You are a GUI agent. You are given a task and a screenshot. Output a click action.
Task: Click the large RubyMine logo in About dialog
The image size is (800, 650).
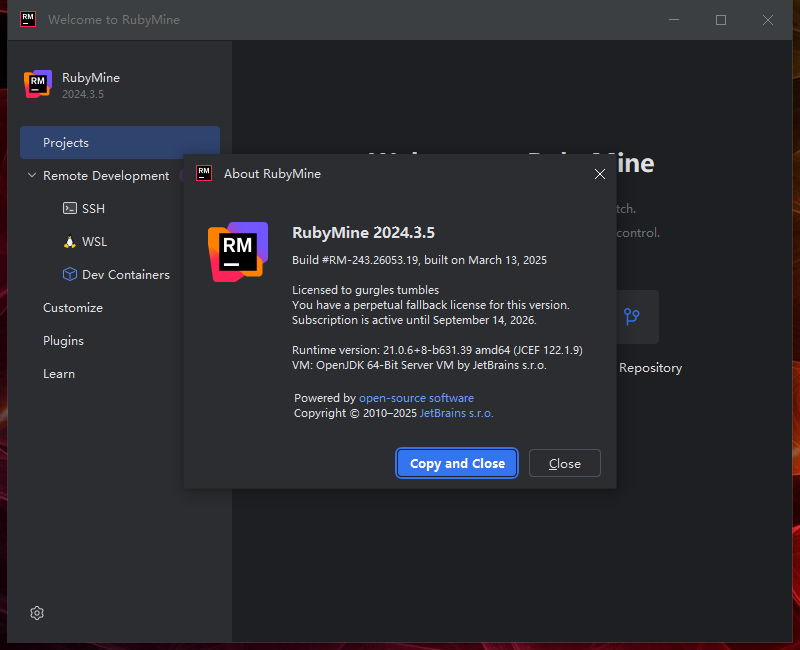(238, 252)
